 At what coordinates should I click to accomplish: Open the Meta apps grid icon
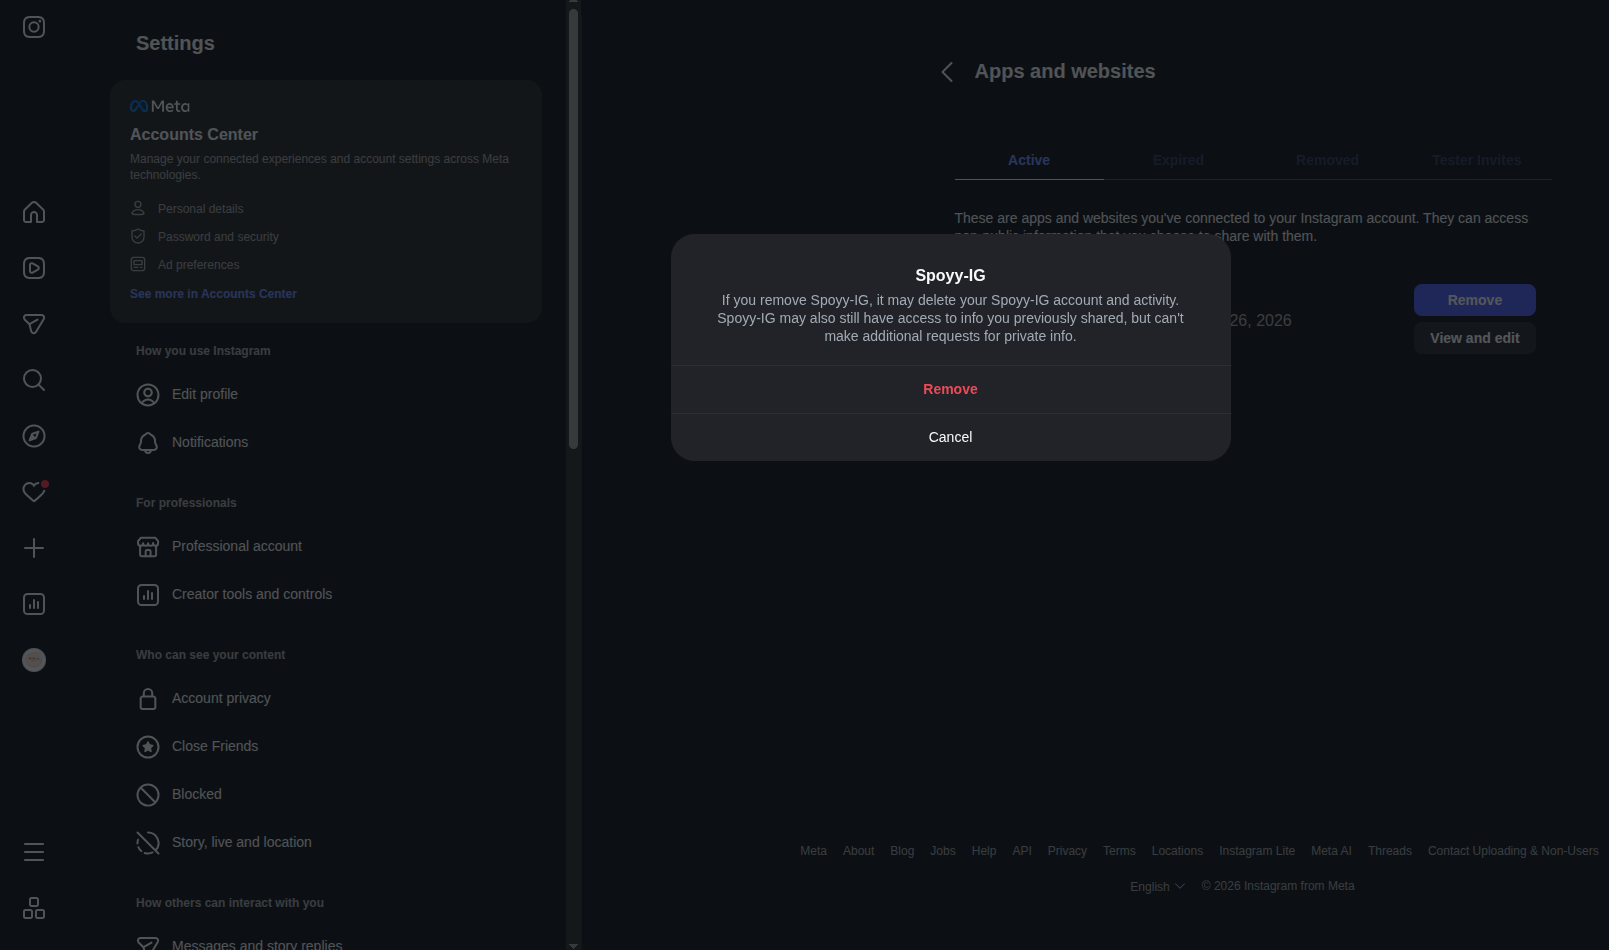(x=34, y=908)
